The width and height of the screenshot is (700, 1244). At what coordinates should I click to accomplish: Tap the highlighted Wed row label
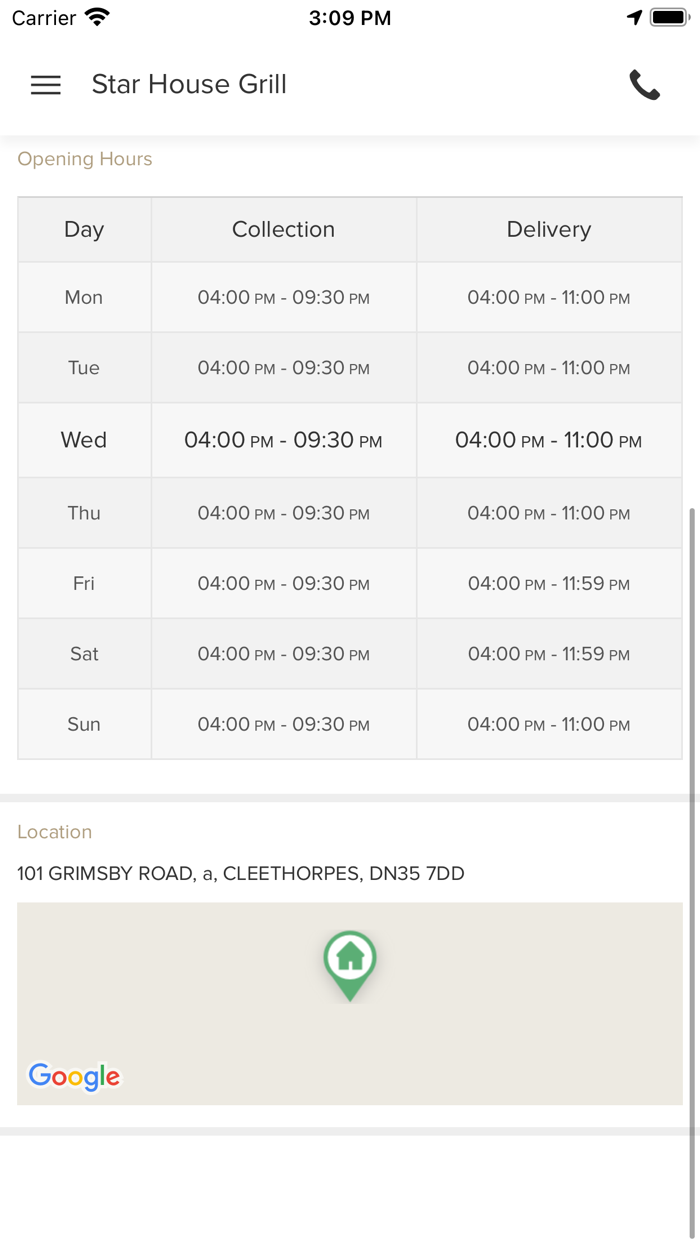coord(84,440)
